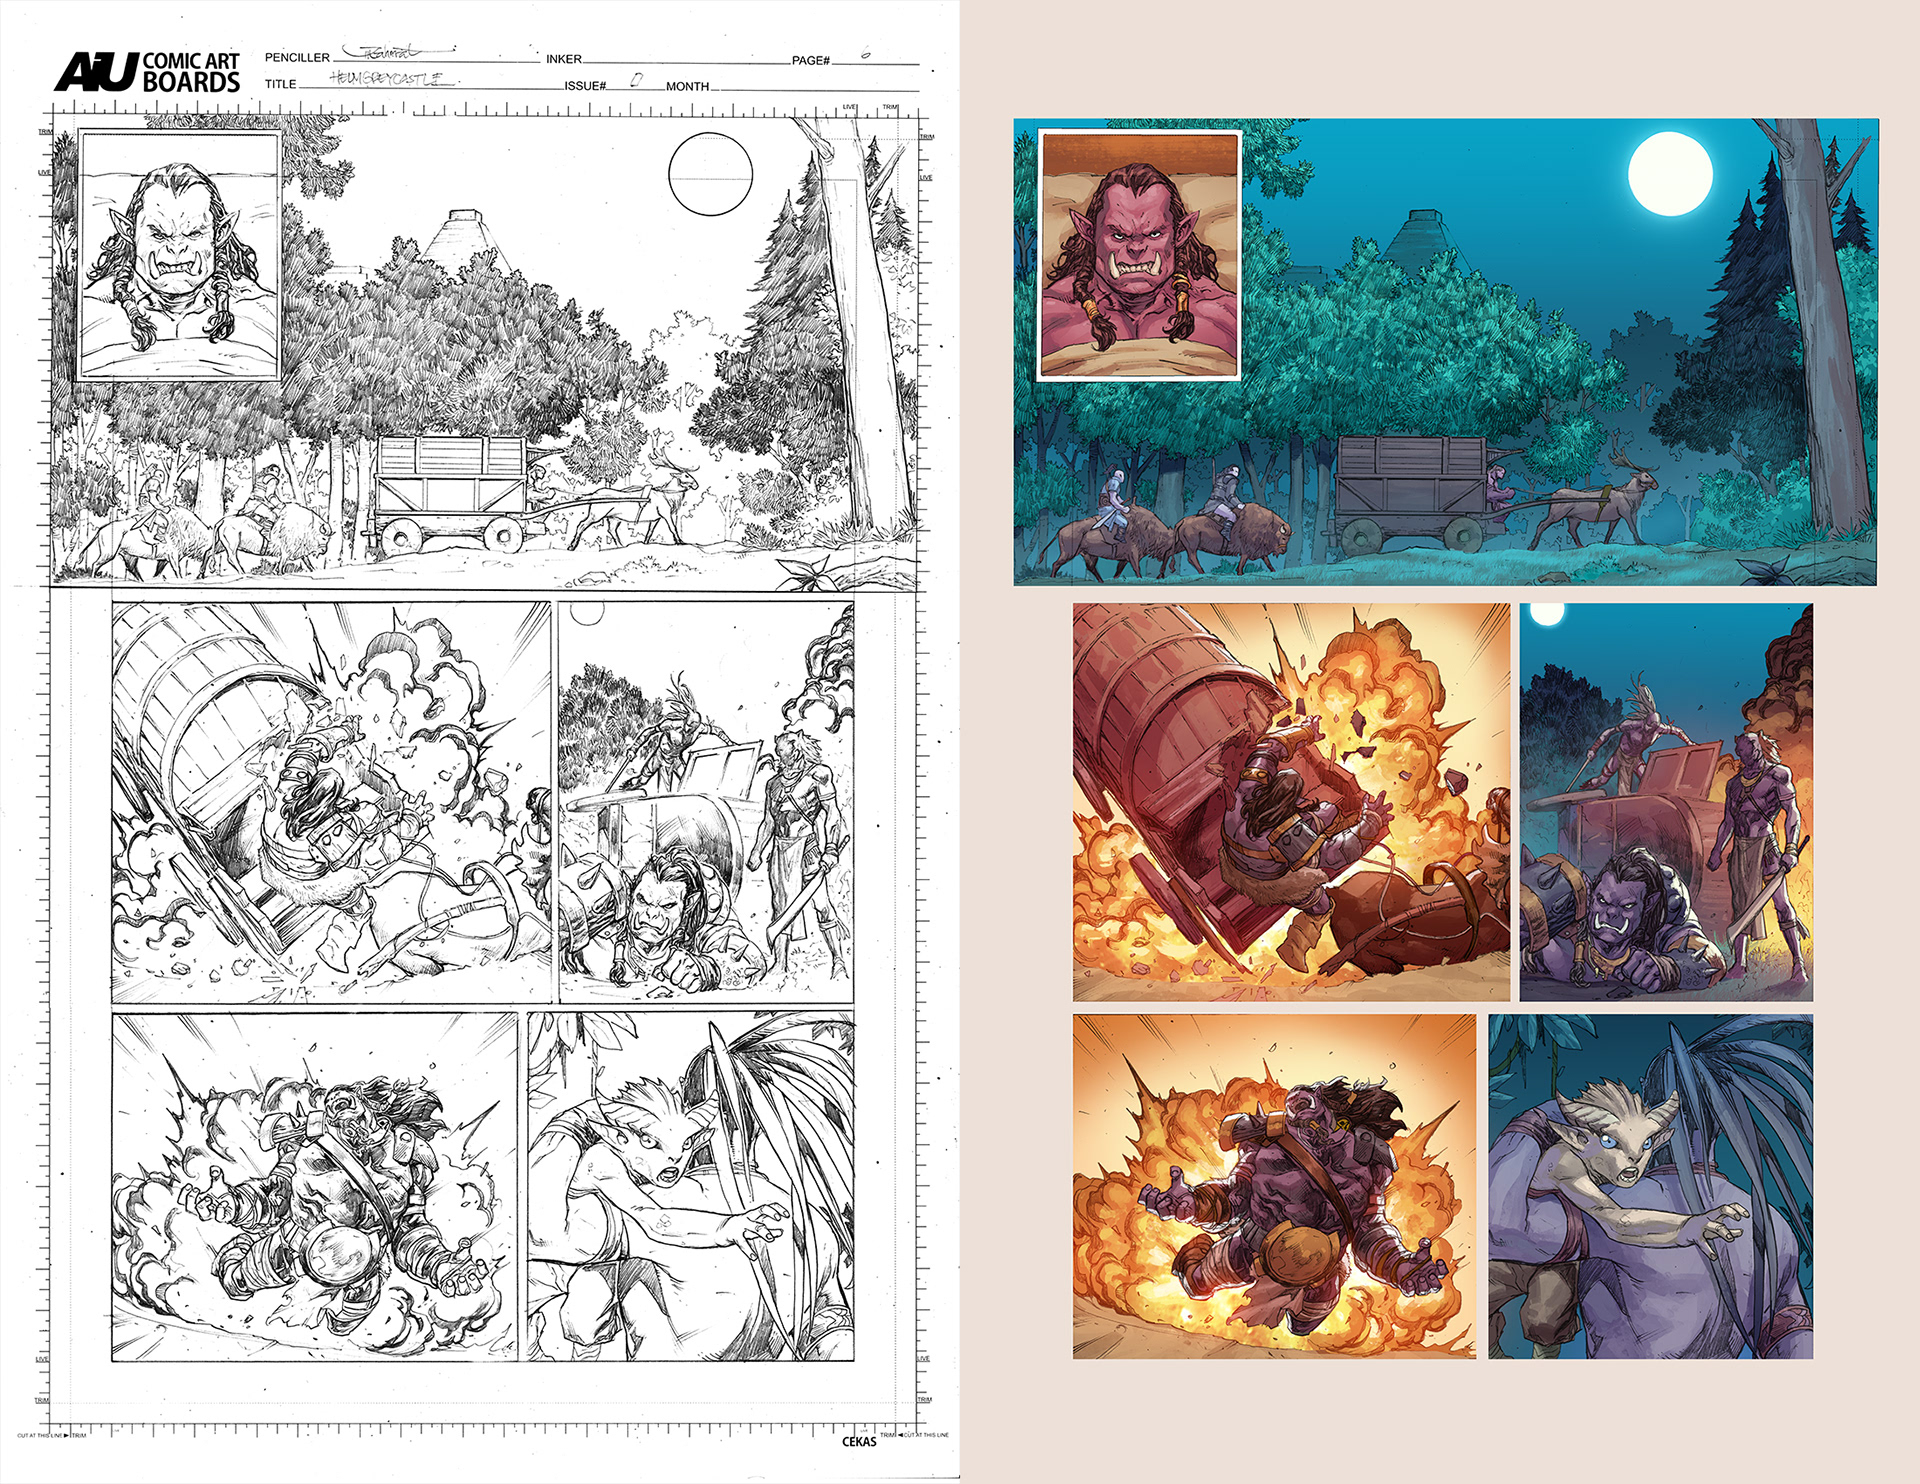Viewport: 1920px width, 1484px height.
Task: Click the colored night panel with fallen orc
Action: [1666, 802]
